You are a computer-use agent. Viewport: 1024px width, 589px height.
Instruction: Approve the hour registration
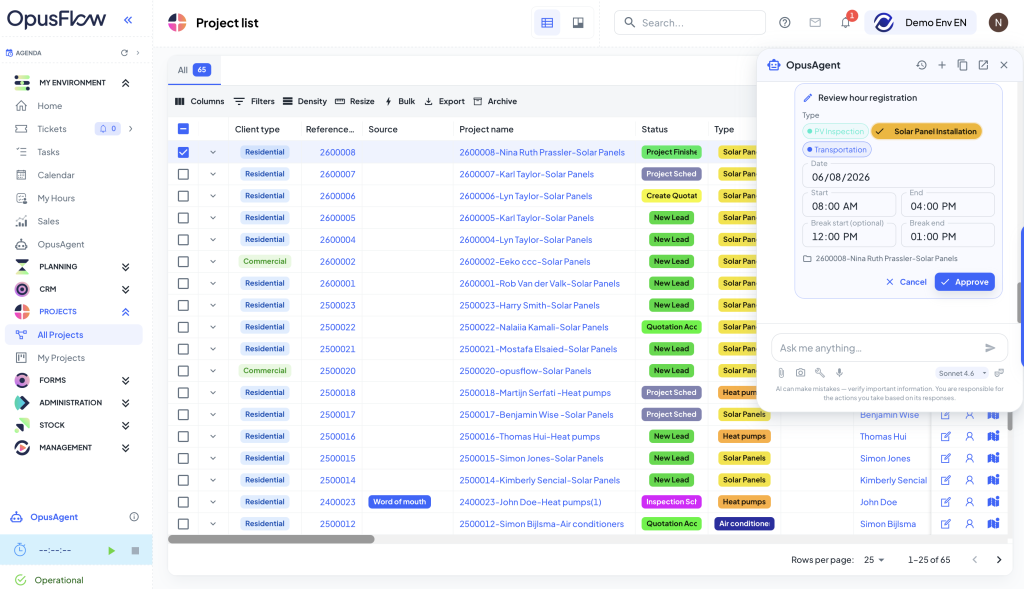tap(965, 282)
